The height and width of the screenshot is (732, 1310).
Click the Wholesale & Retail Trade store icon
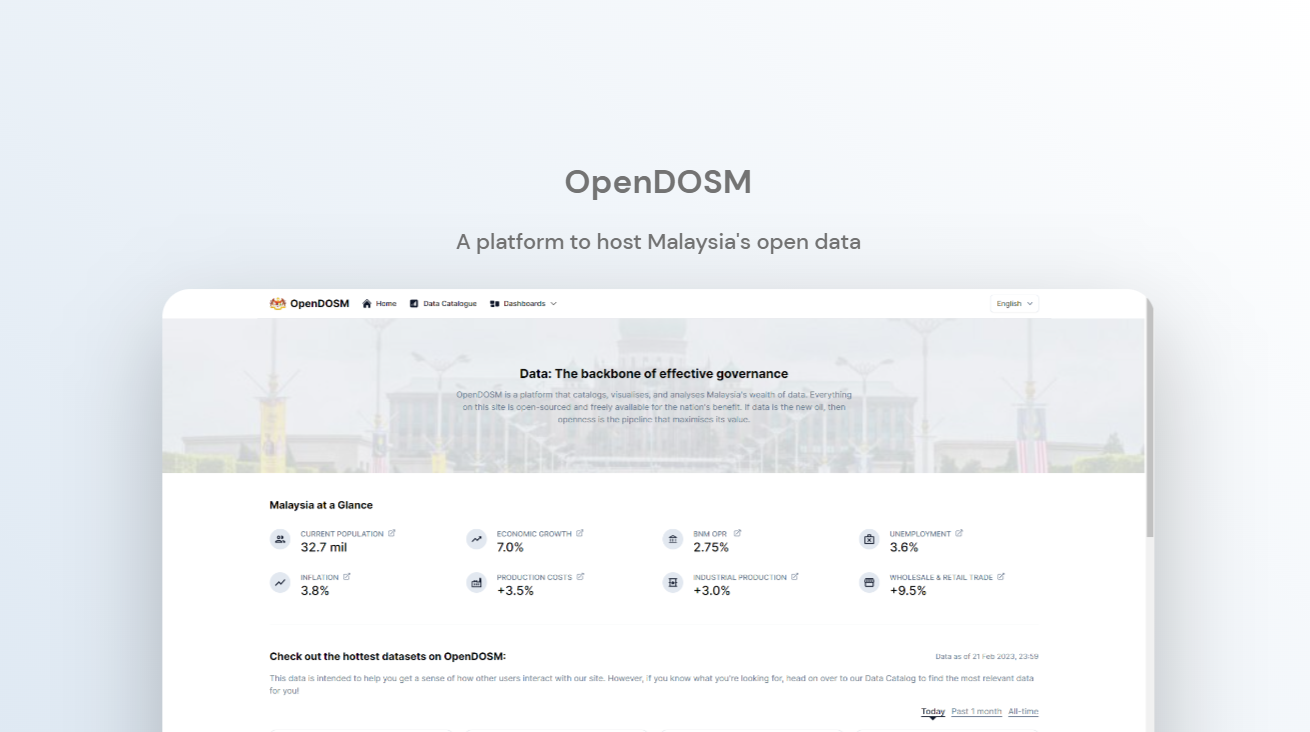coord(869,583)
